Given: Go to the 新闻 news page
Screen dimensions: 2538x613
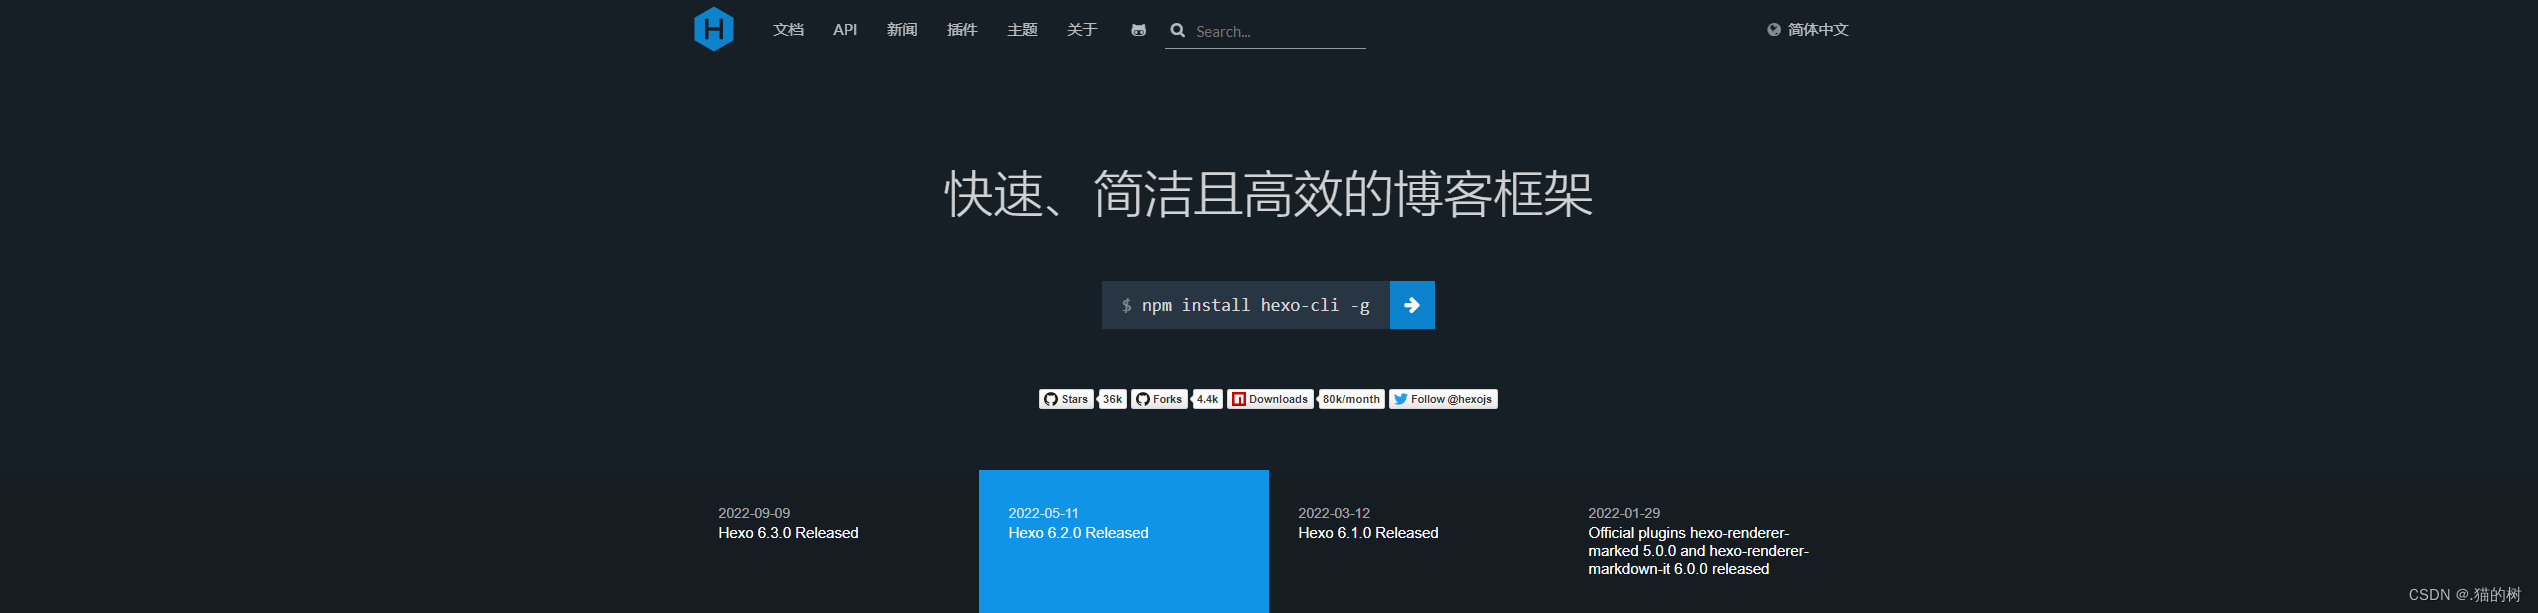Looking at the screenshot, I should click(x=902, y=30).
